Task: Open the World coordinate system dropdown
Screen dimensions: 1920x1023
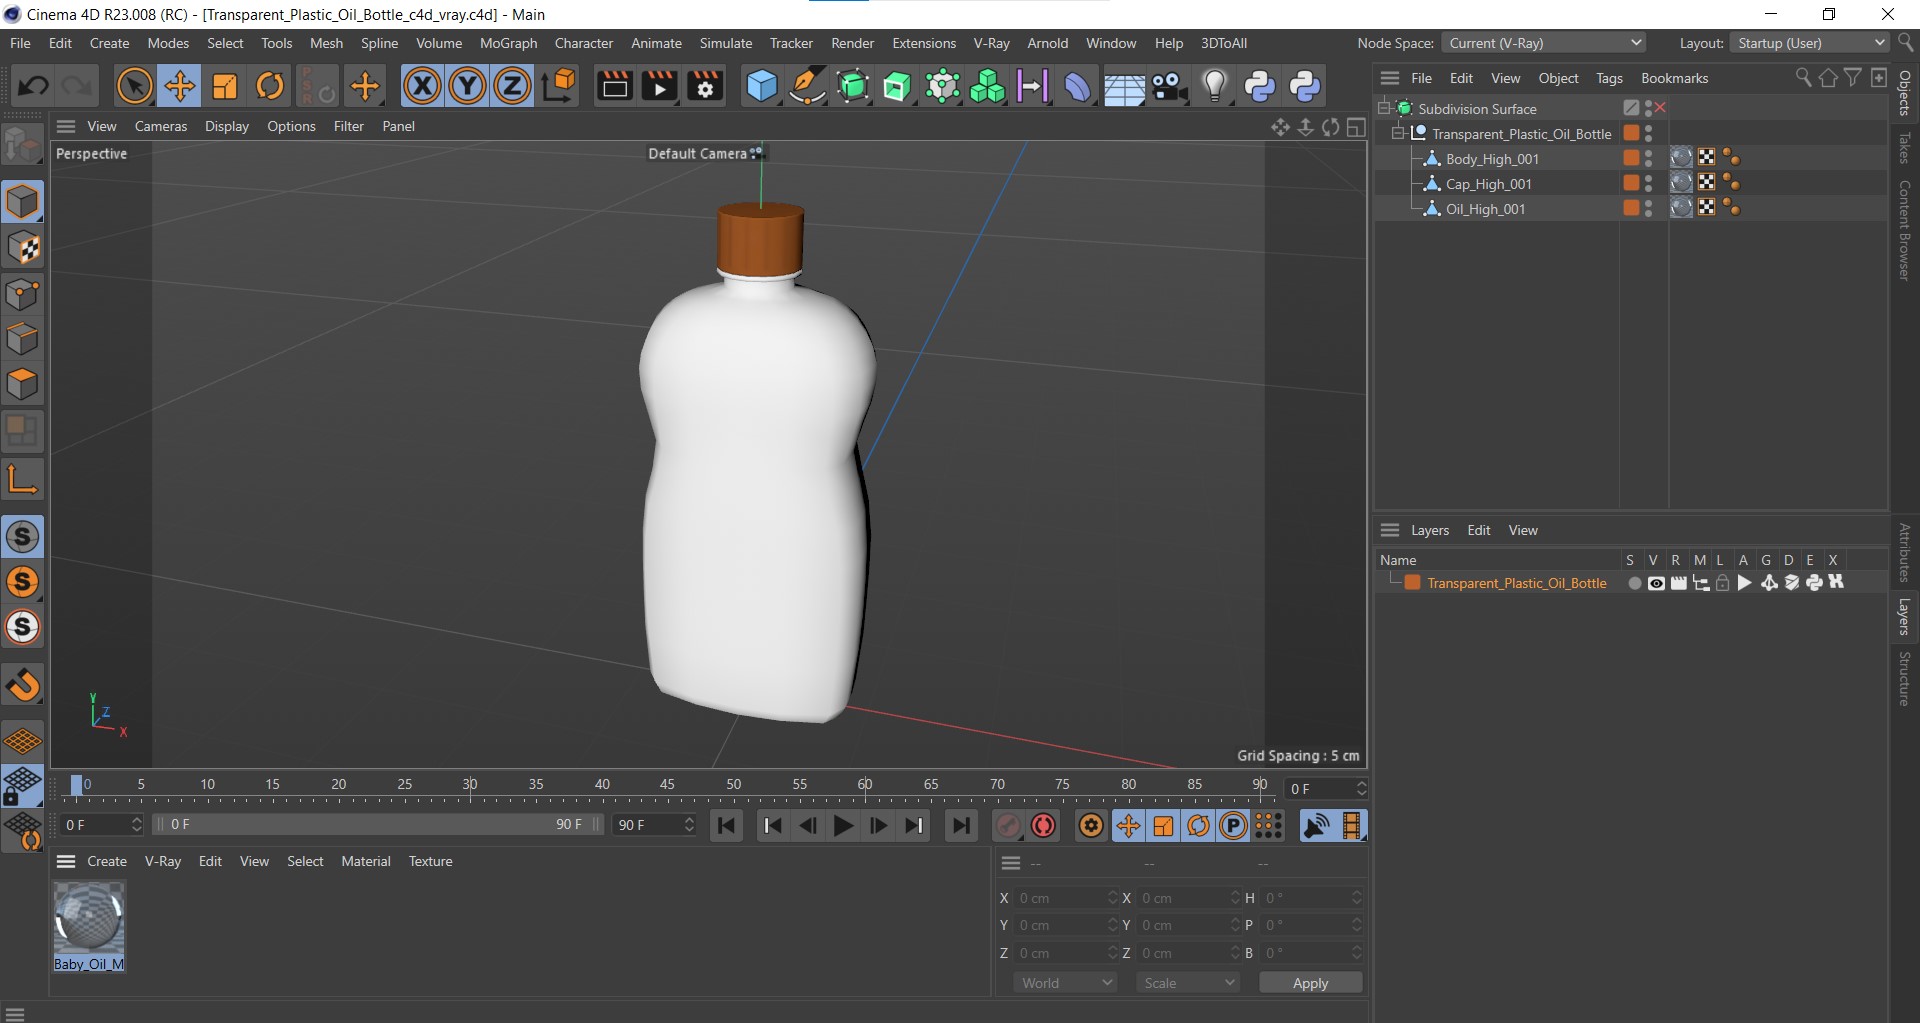Action: pos(1065,983)
